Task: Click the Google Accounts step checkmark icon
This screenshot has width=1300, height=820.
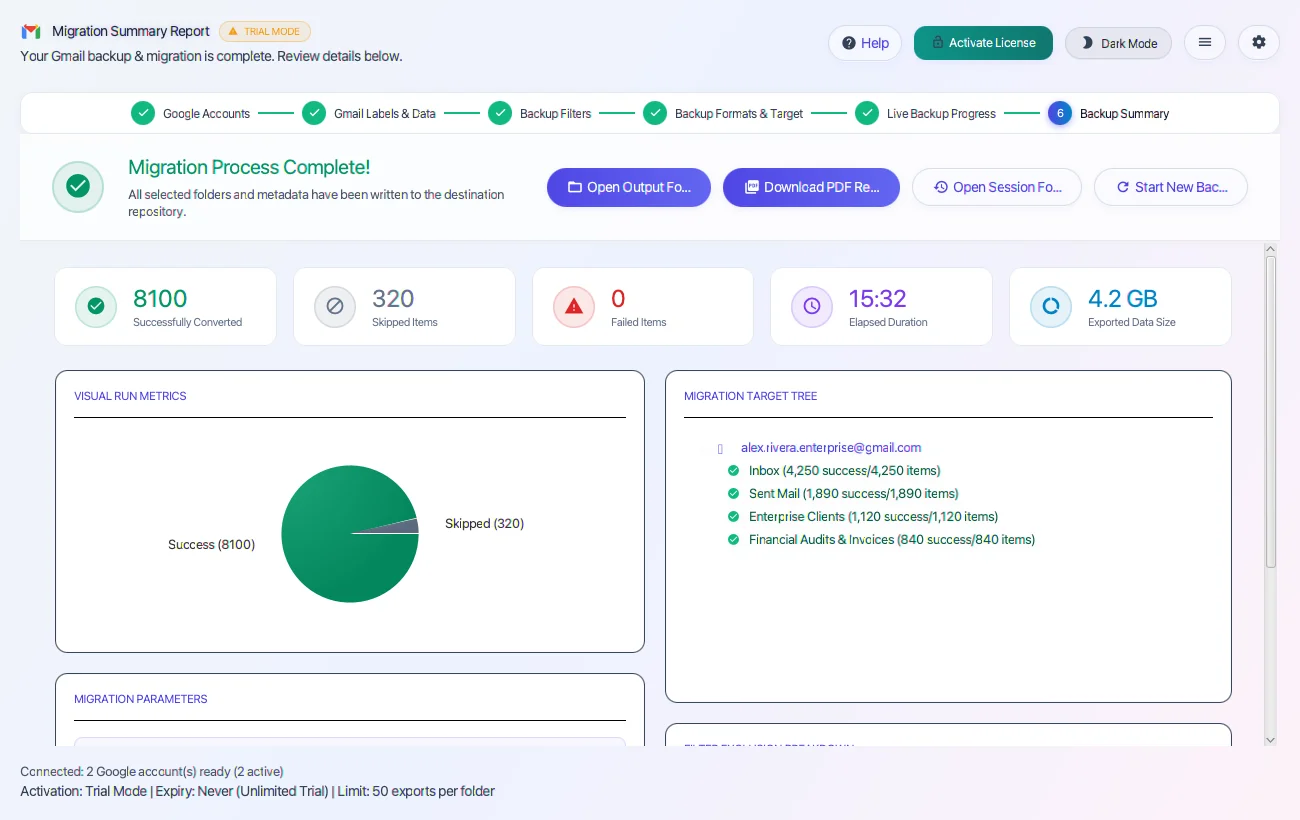Action: (x=143, y=113)
